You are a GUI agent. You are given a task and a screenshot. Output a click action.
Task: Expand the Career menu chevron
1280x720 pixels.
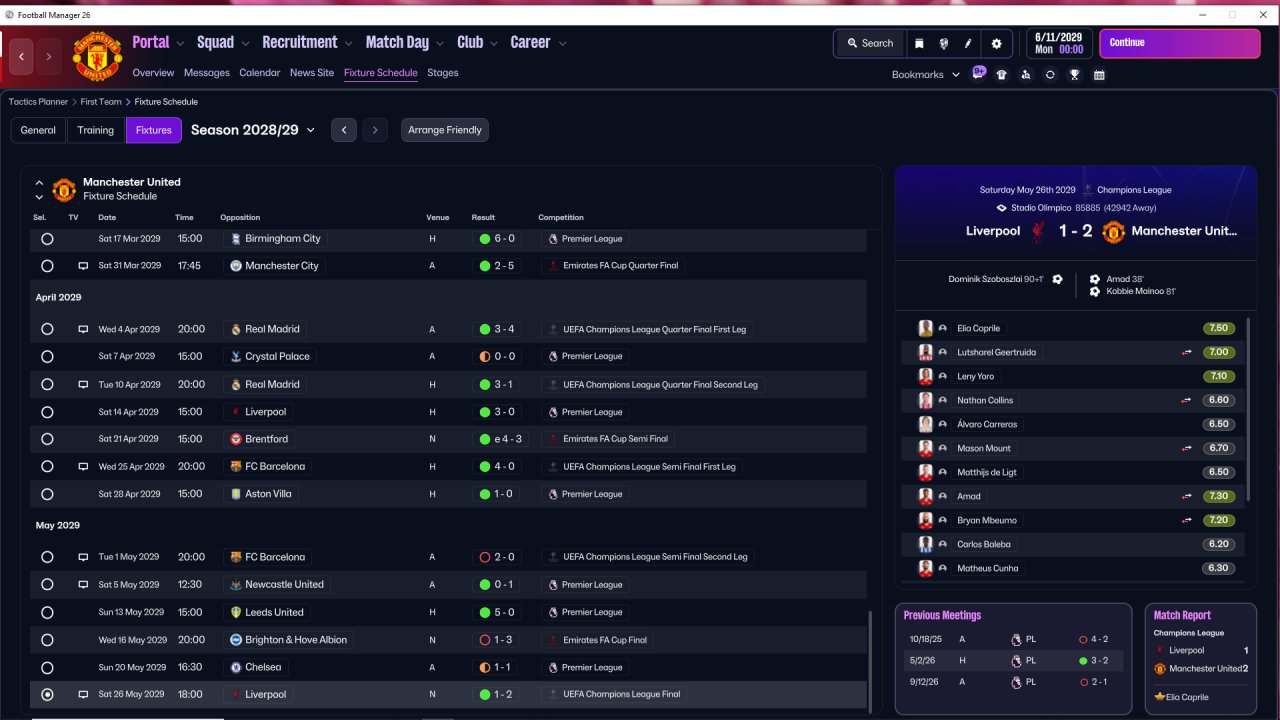(x=562, y=43)
